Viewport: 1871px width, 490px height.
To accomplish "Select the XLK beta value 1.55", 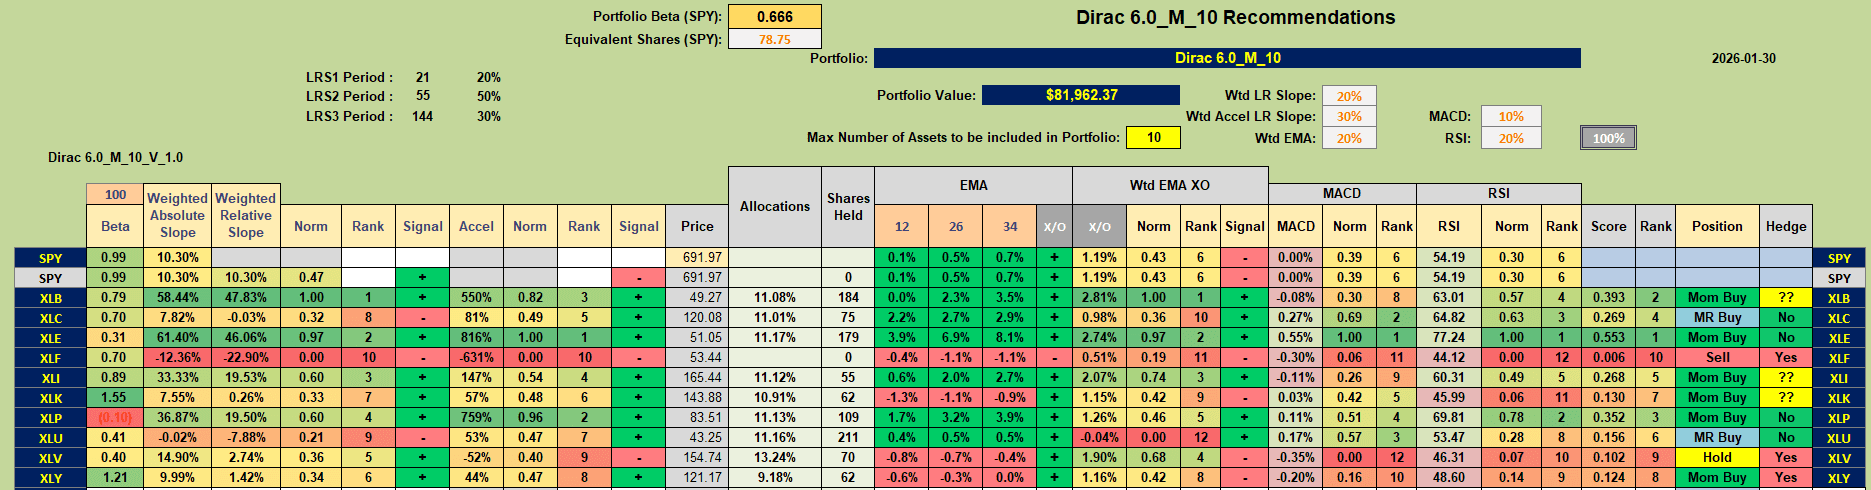I will 116,397.
